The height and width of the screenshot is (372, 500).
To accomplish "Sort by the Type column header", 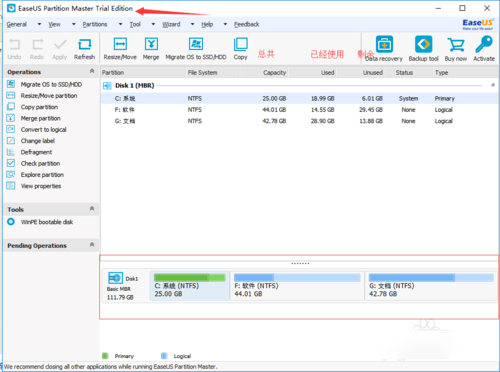I will click(465, 73).
